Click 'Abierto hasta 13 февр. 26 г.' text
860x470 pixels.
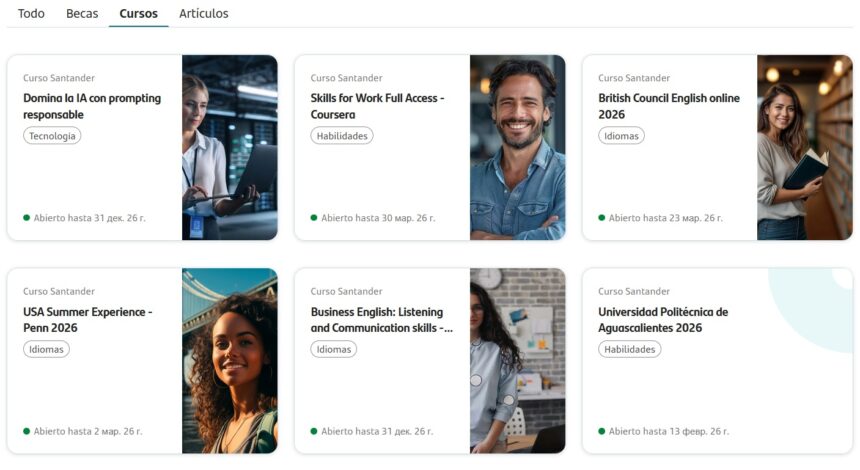(669, 431)
